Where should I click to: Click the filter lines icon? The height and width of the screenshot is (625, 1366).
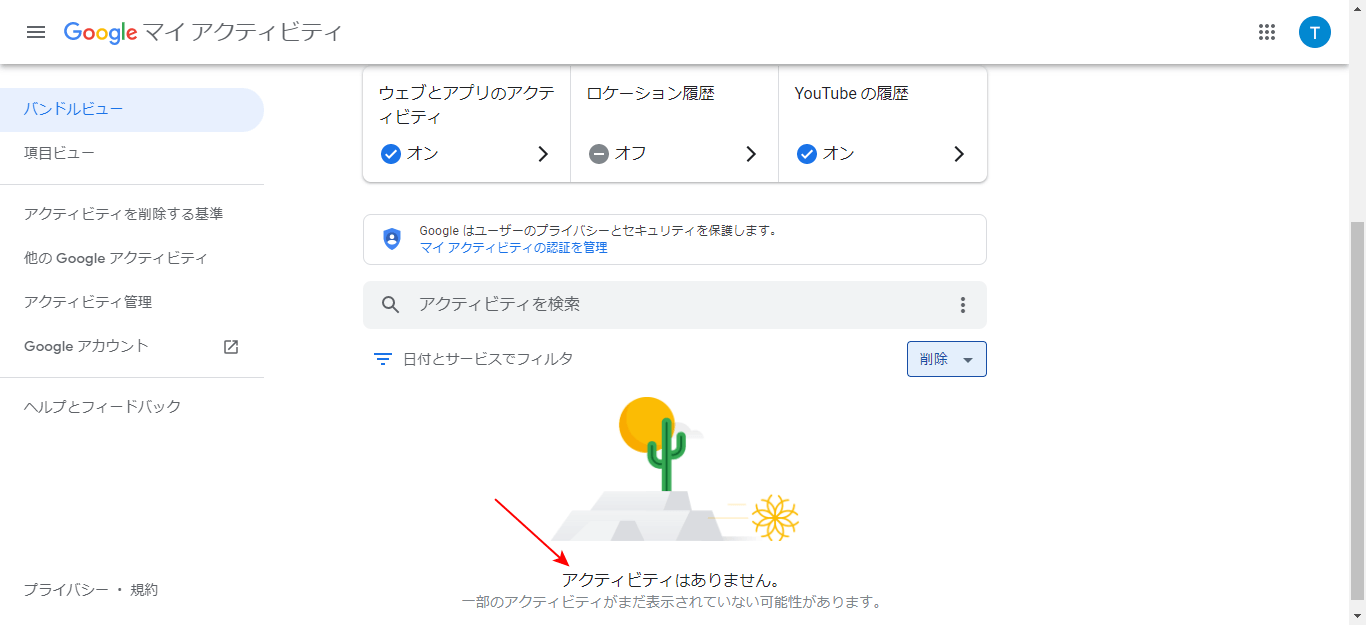point(382,359)
